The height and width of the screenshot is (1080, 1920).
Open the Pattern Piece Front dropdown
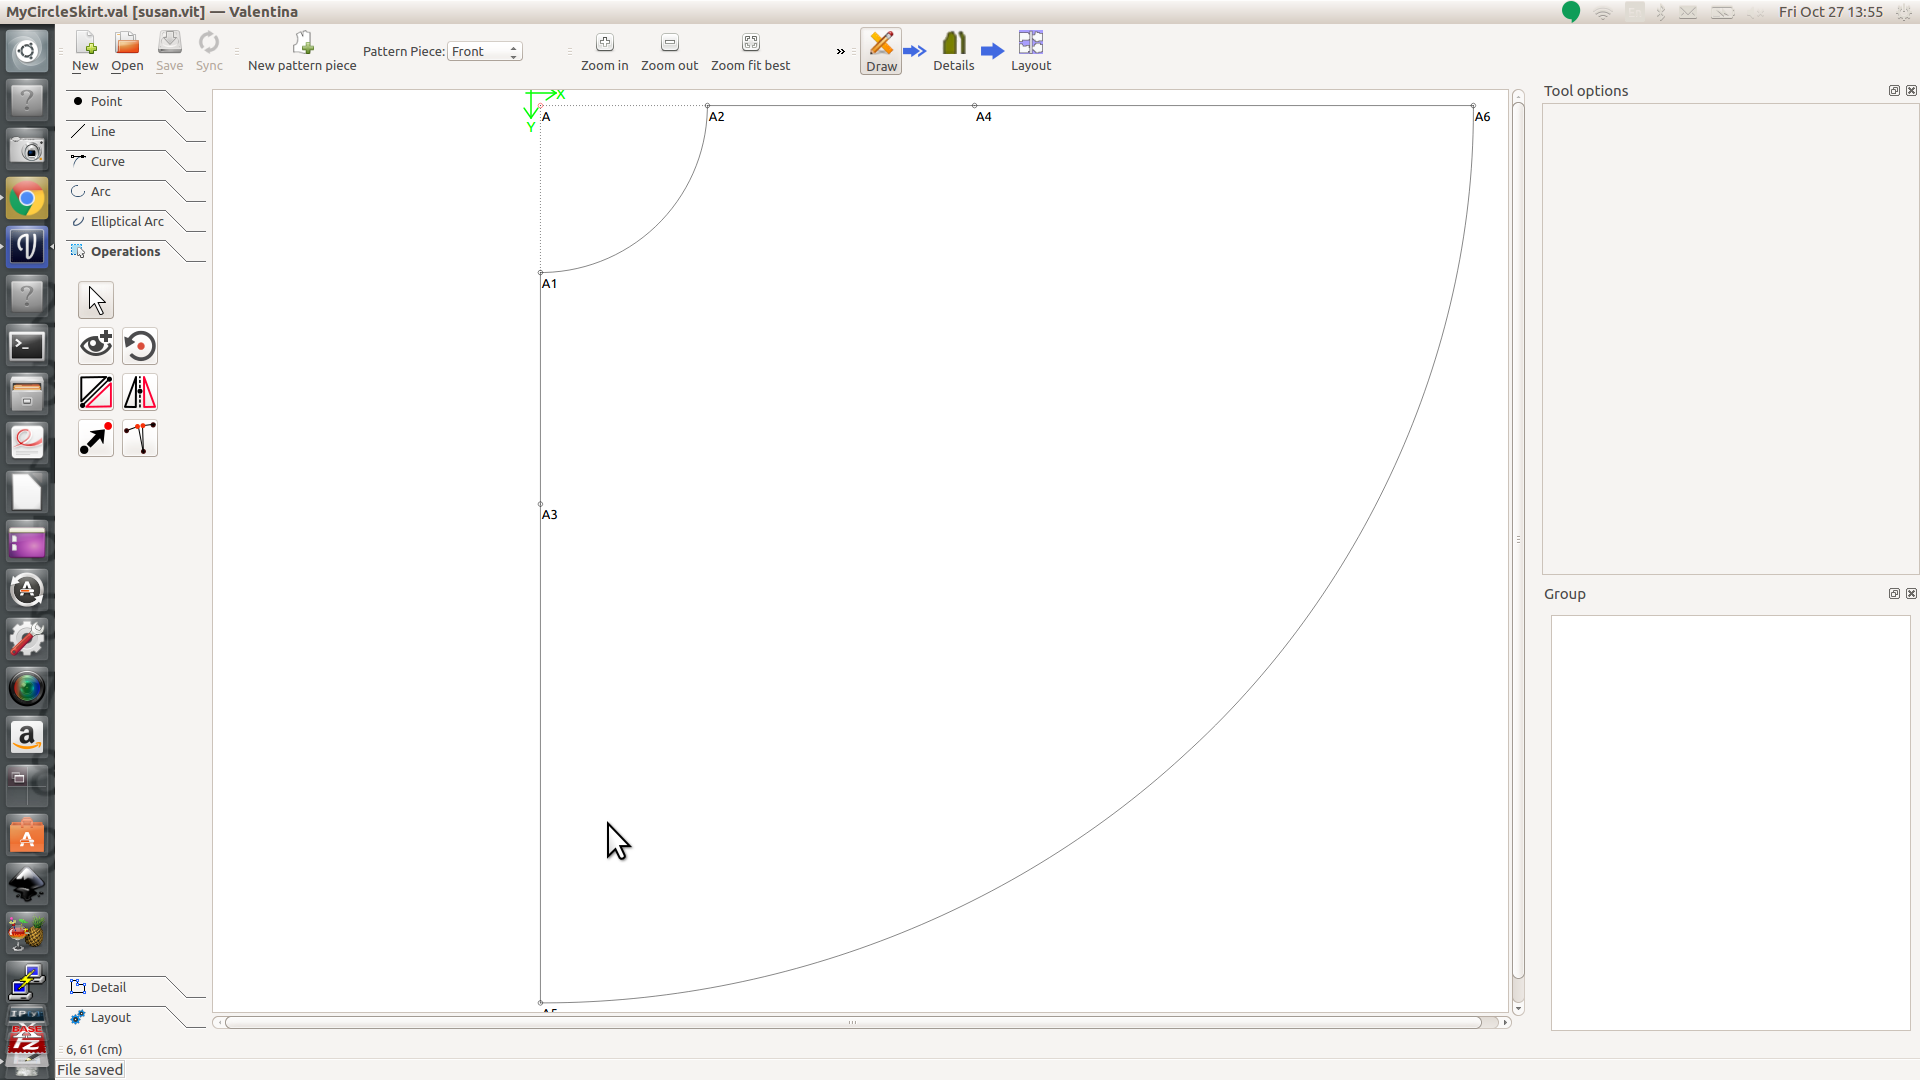click(485, 51)
